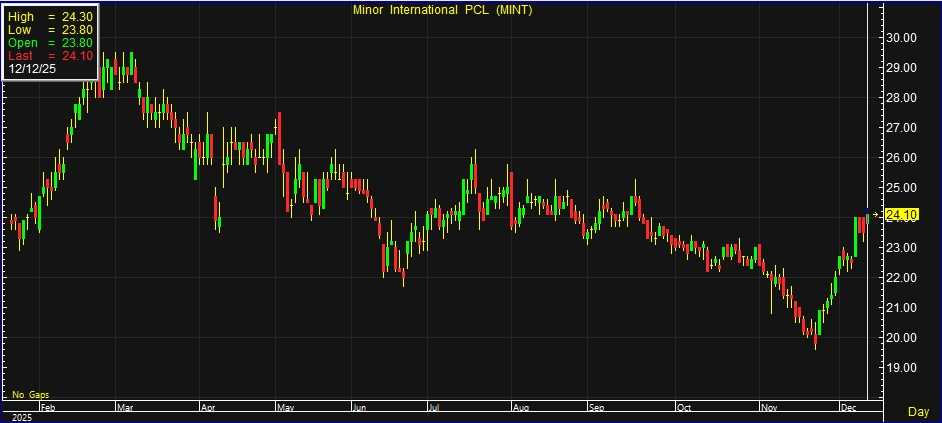
Task: Click the yellow 24.10 last price marker
Action: [x=903, y=214]
